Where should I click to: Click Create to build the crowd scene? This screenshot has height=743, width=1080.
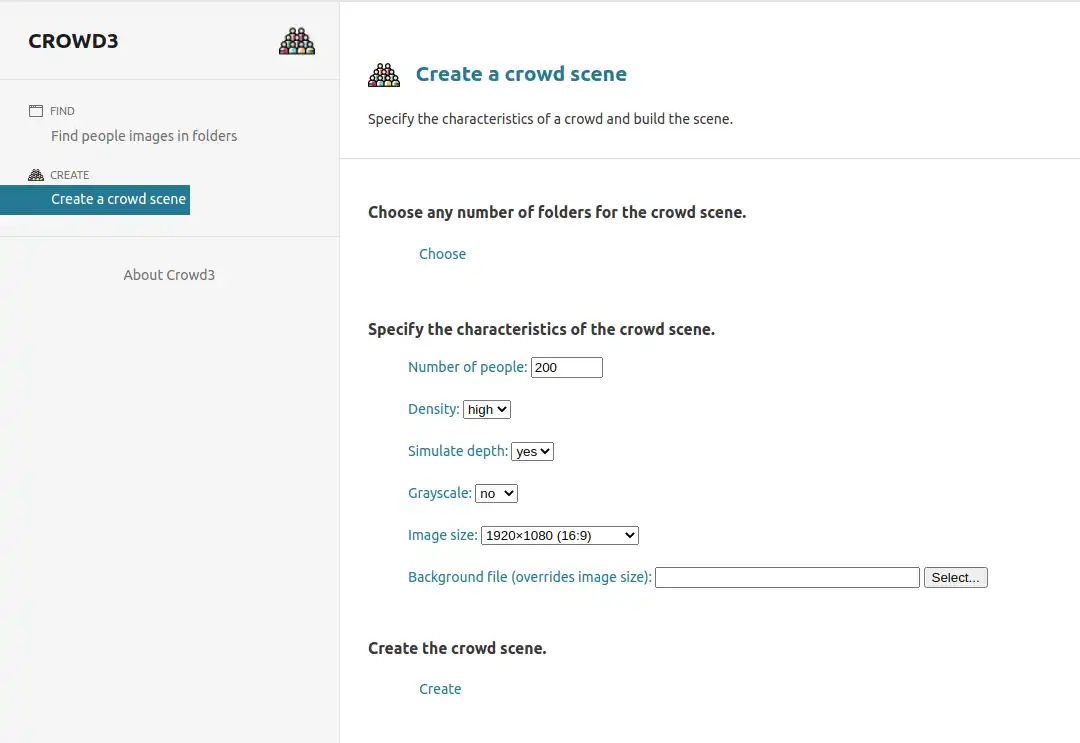pyautogui.click(x=440, y=689)
